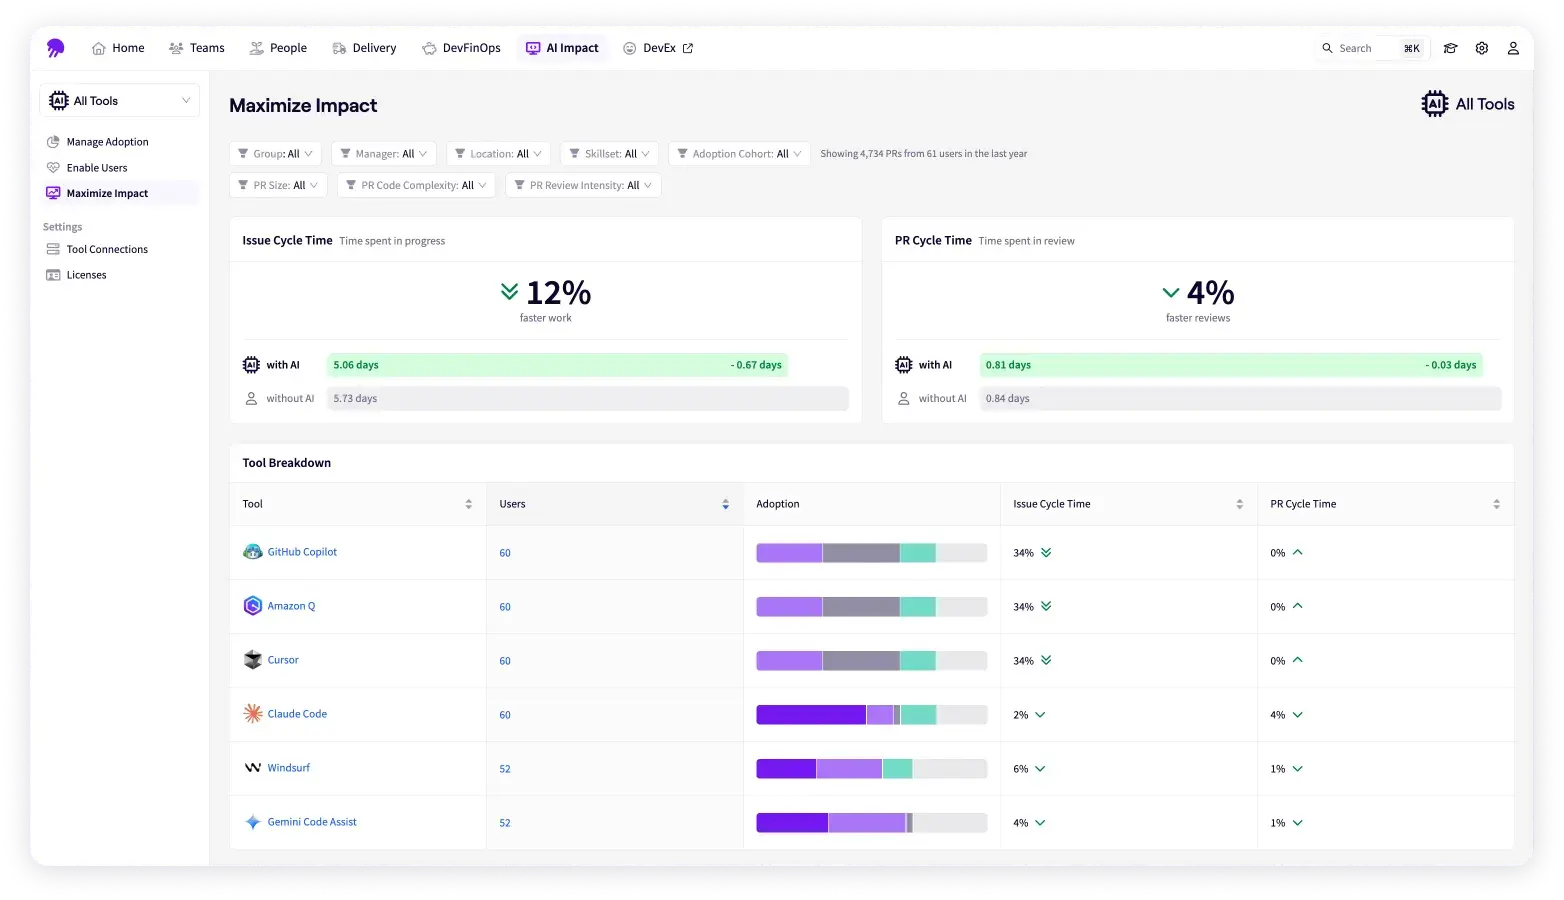This screenshot has width=1564, height=900.
Task: Open the settings gear icon
Action: point(1482,48)
